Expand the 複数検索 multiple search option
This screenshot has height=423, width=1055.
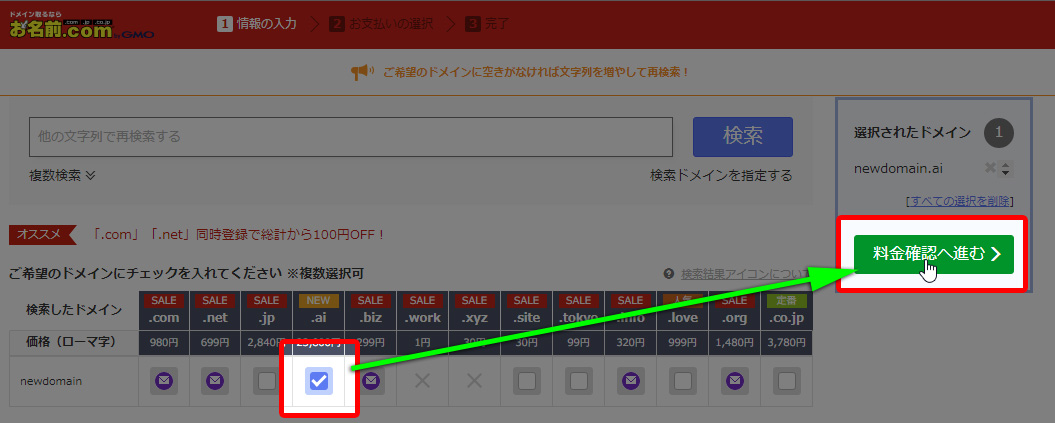pyautogui.click(x=62, y=175)
